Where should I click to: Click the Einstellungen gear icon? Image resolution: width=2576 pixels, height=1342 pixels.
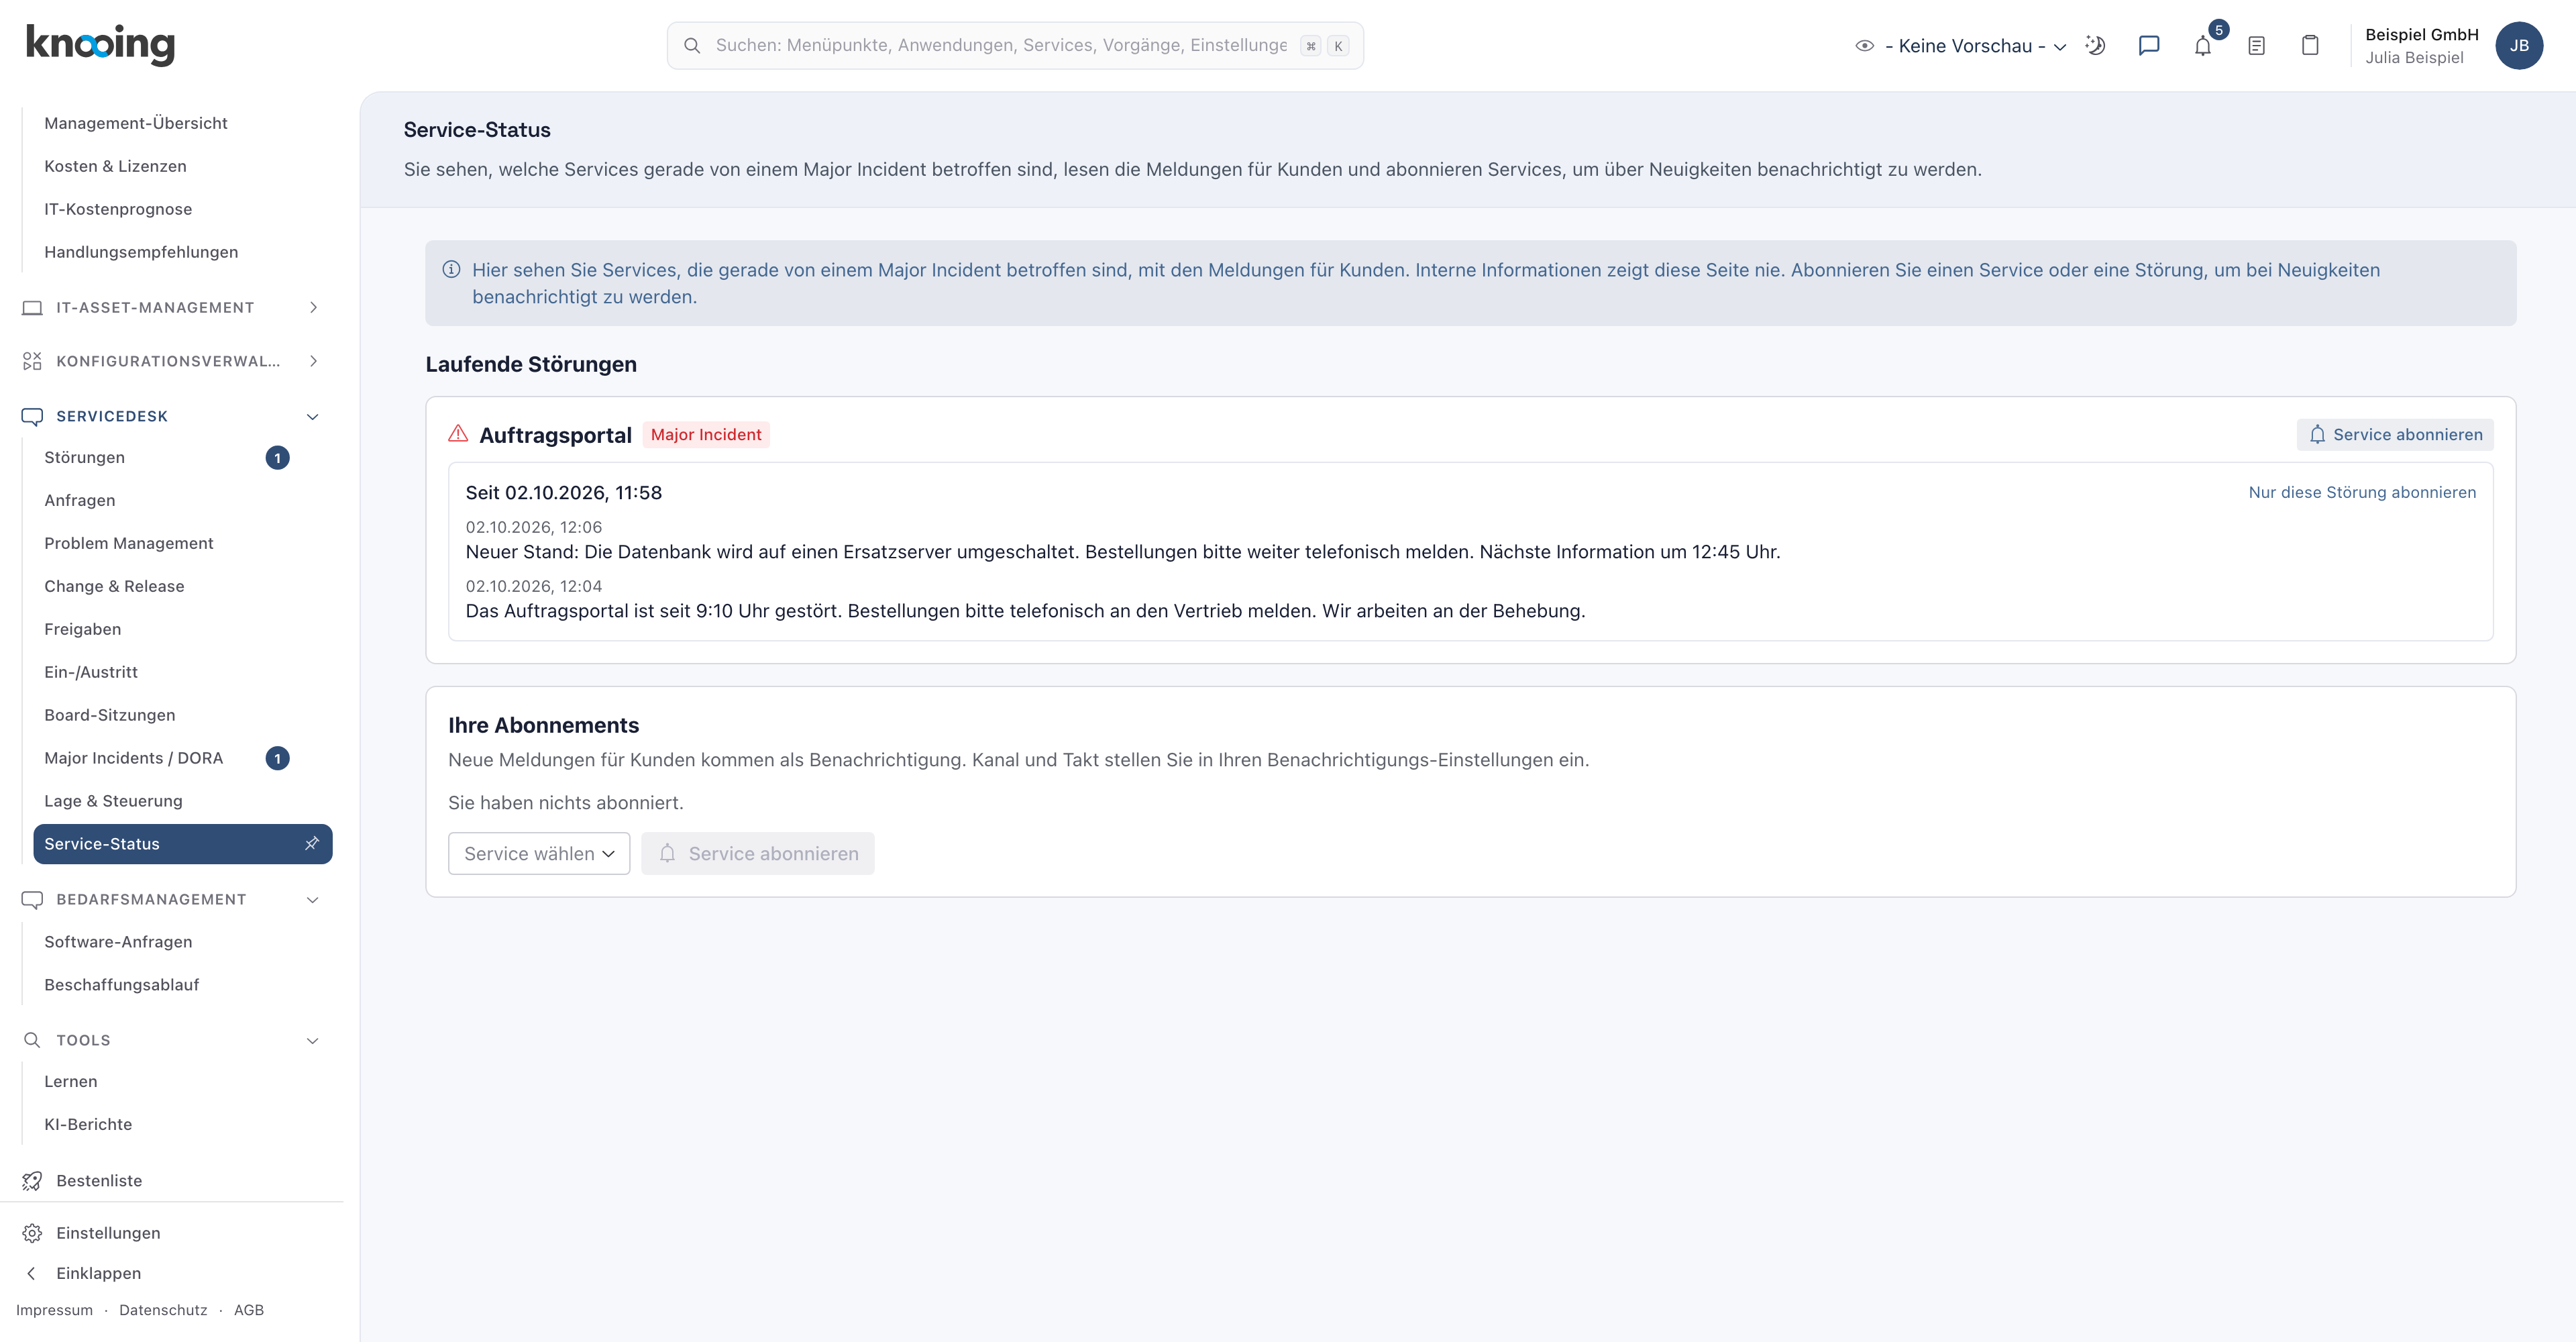coord(32,1233)
